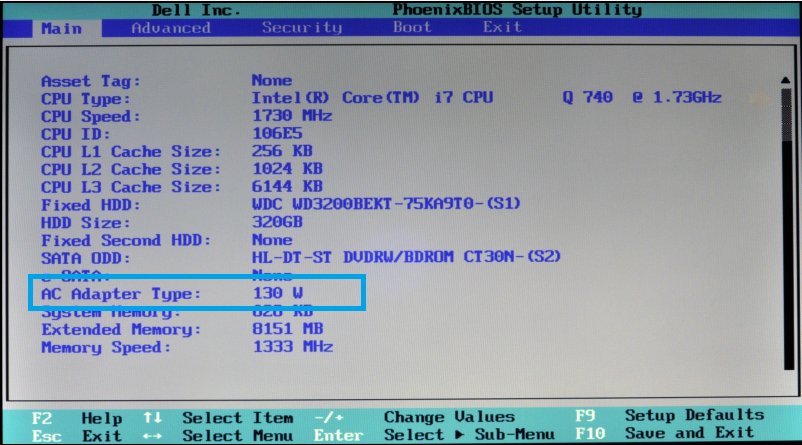Select the CPU Speed label

(x=91, y=117)
